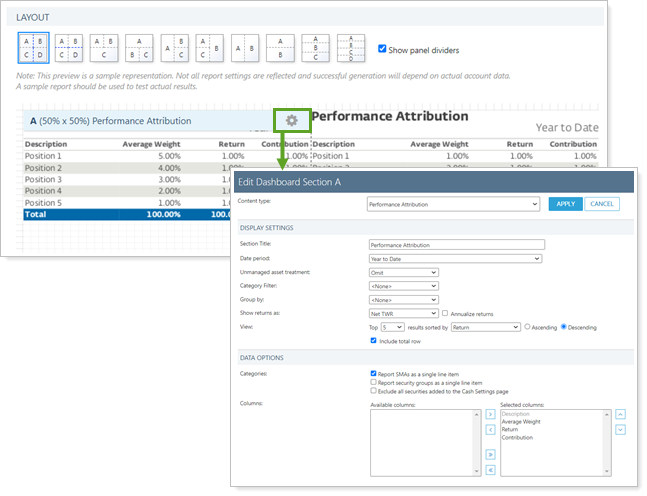Toggle Show panel dividers checkbox
The height and width of the screenshot is (496, 647).
click(x=383, y=48)
